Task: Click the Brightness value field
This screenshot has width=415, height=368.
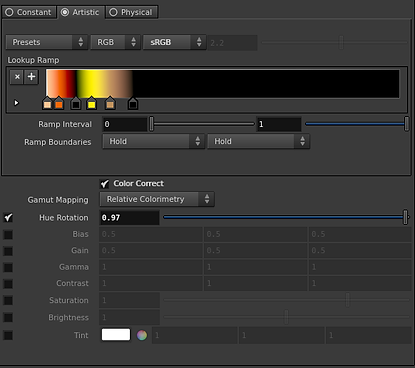Action: coord(129,317)
